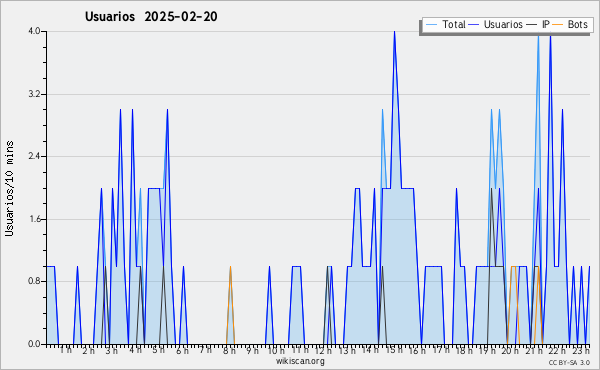Click the y-axis value 1.6

coord(34,219)
